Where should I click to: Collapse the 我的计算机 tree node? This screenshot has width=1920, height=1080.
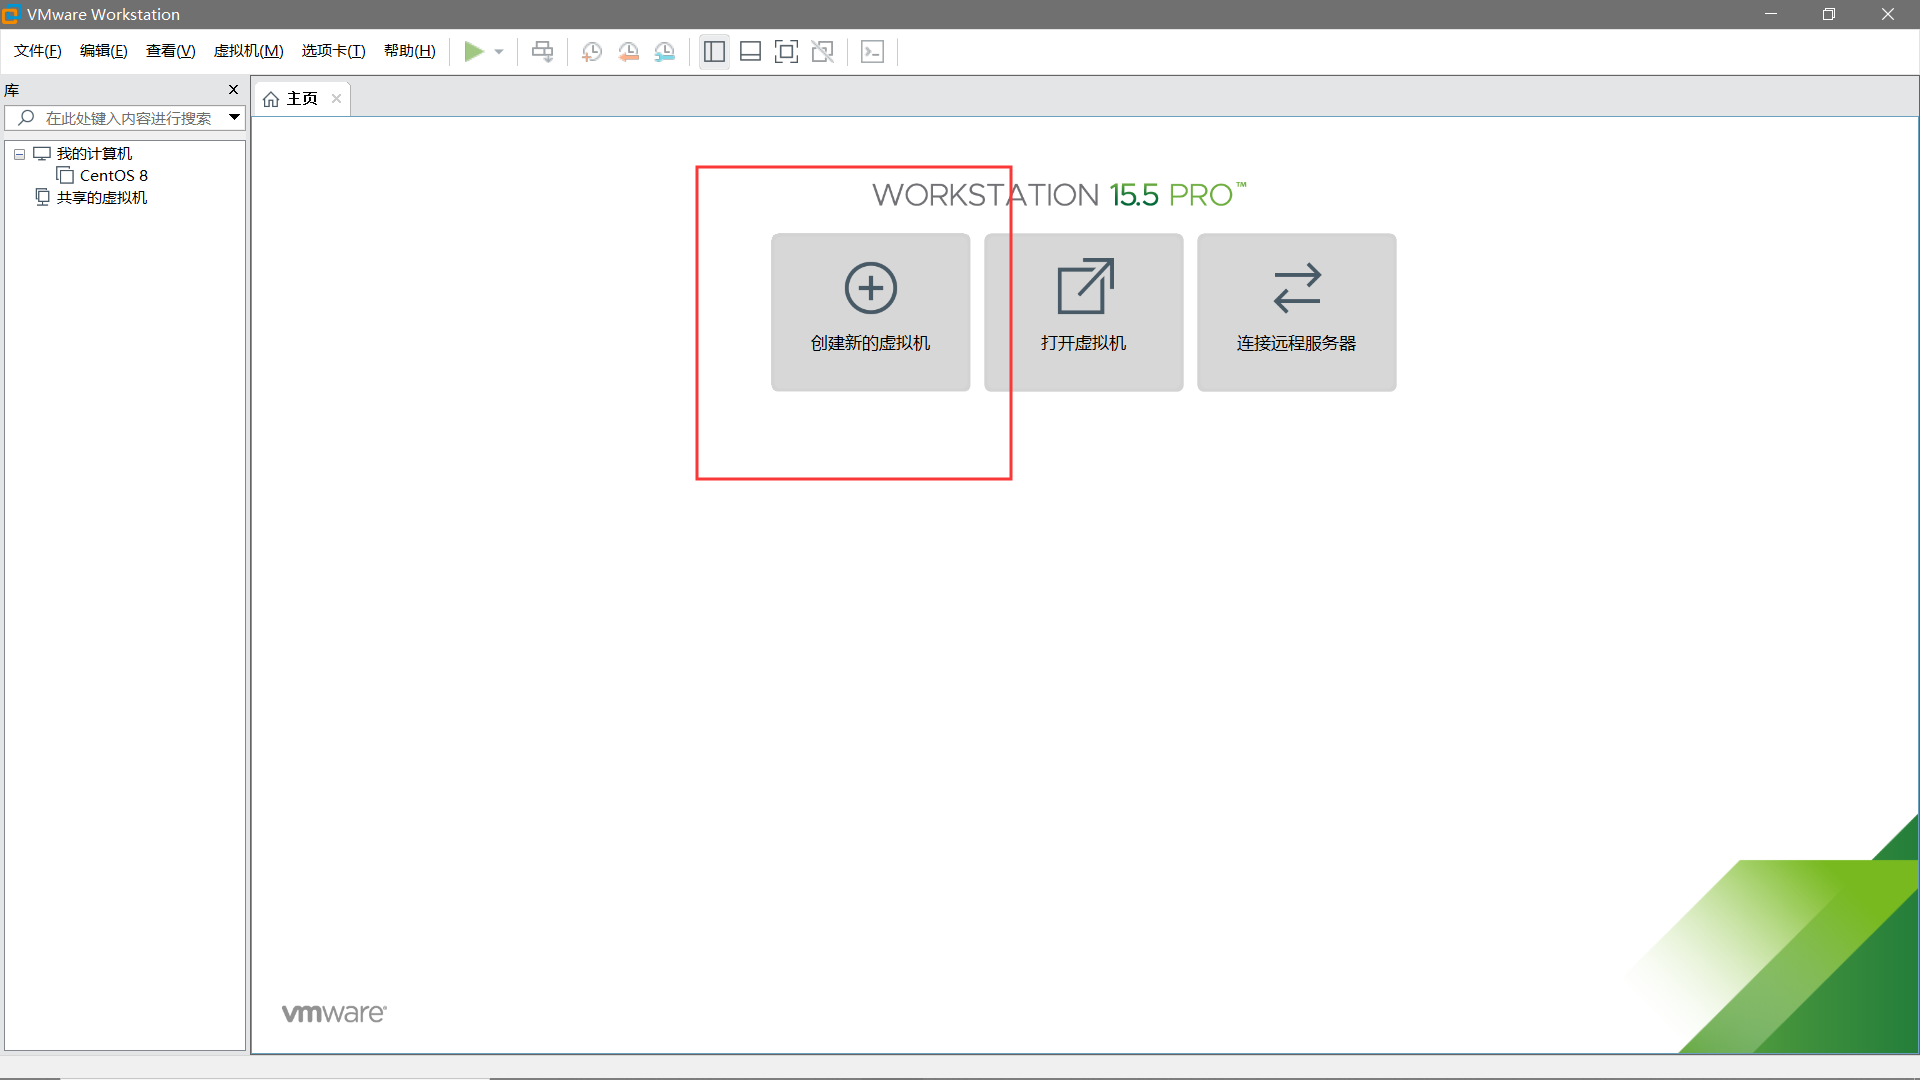19,154
